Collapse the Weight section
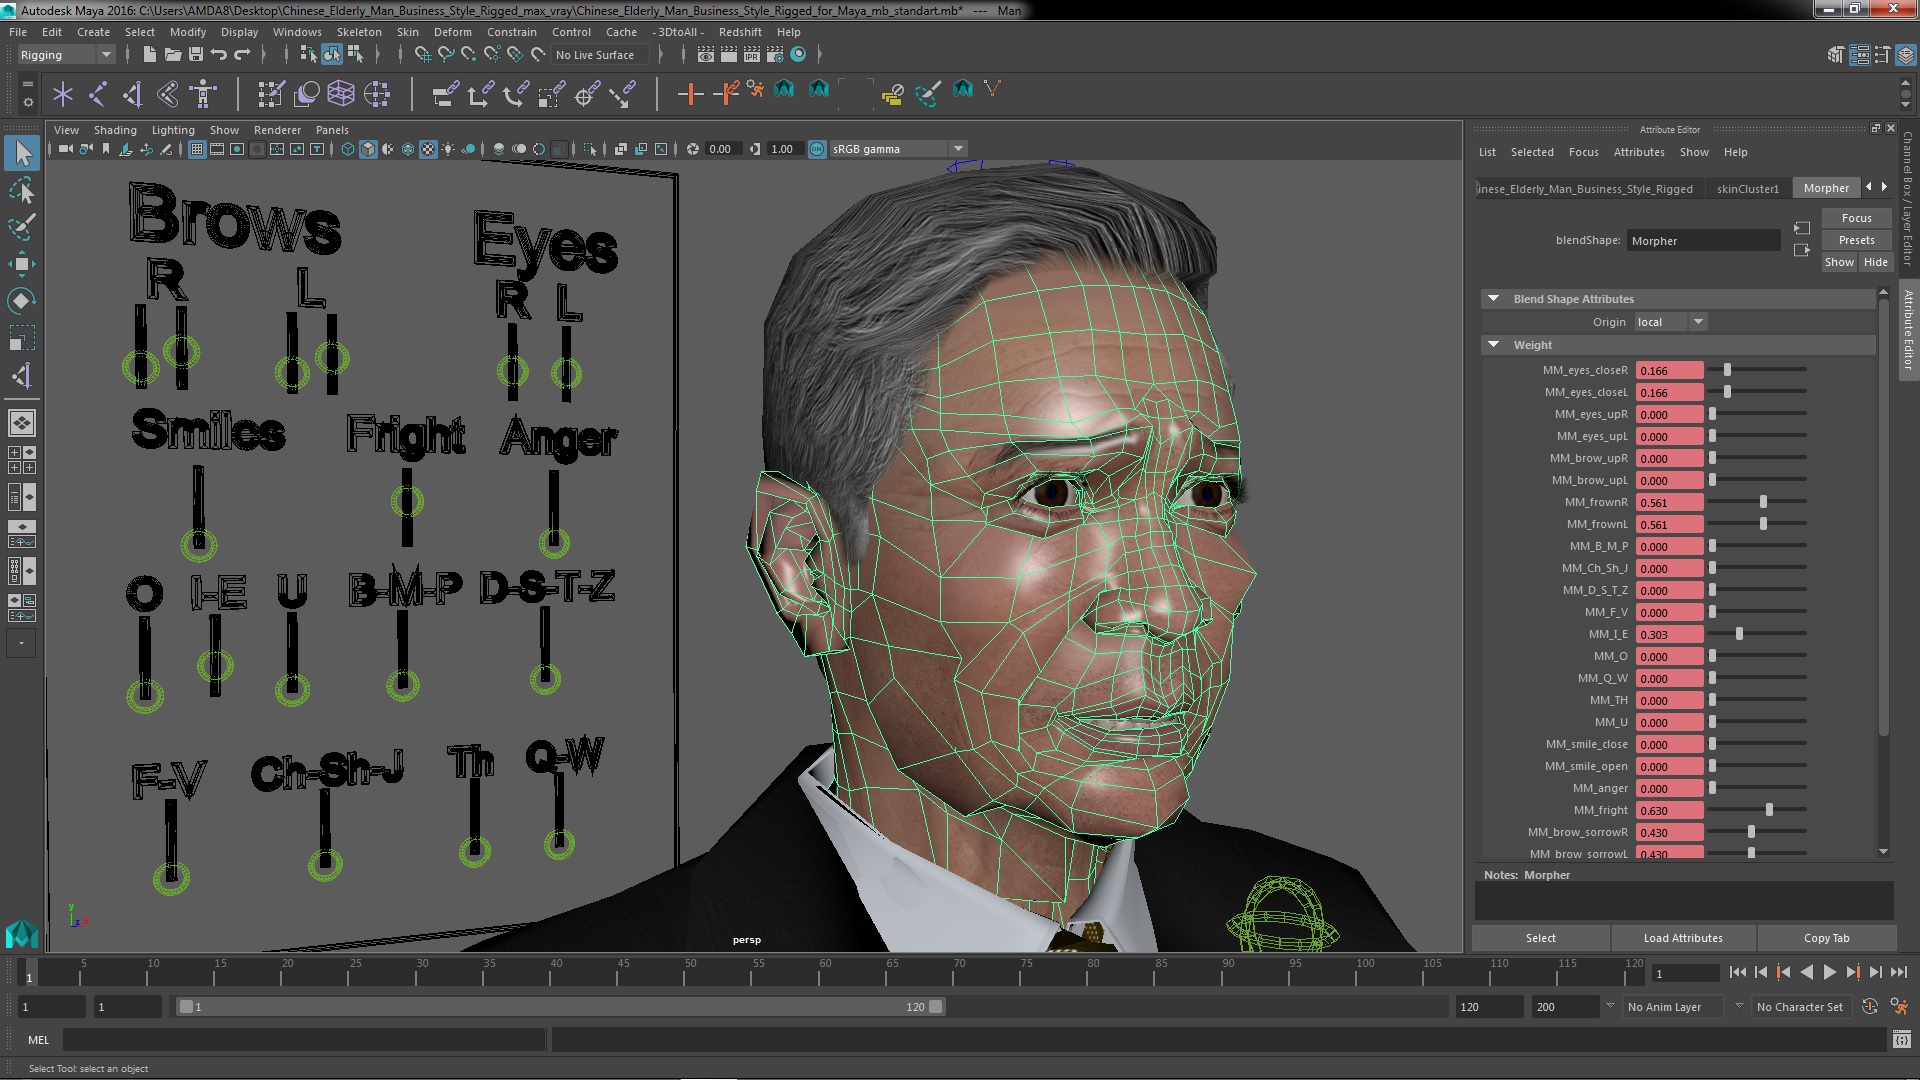The height and width of the screenshot is (1080, 1920). tap(1493, 345)
